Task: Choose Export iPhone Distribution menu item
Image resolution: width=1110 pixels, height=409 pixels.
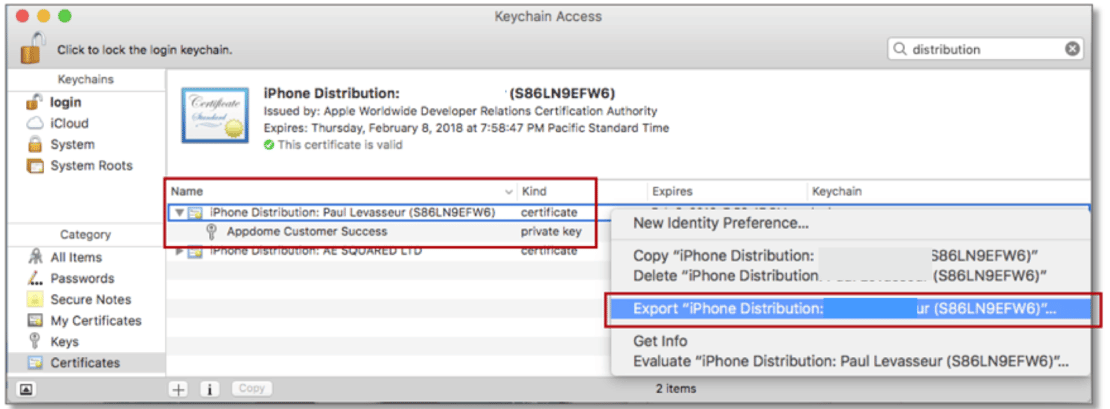Action: coord(845,309)
